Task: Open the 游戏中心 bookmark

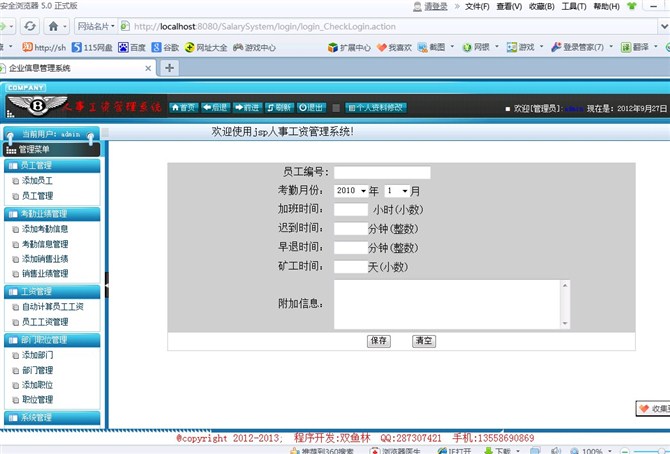Action: point(254,47)
